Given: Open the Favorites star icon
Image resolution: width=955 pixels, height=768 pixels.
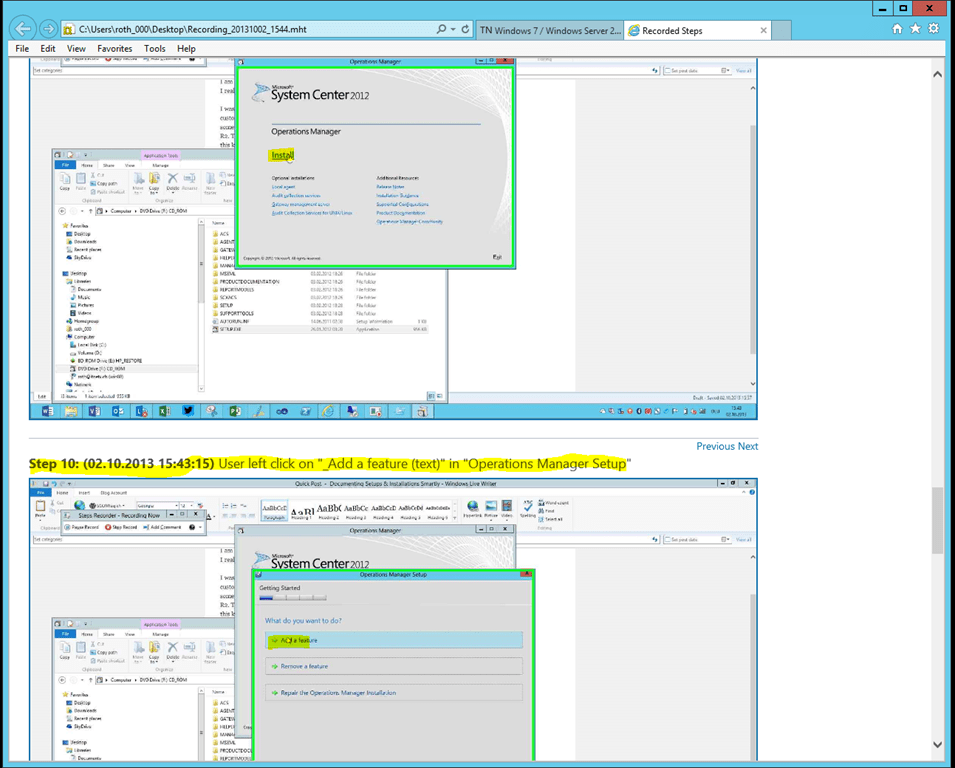Looking at the screenshot, I should tap(915, 29).
